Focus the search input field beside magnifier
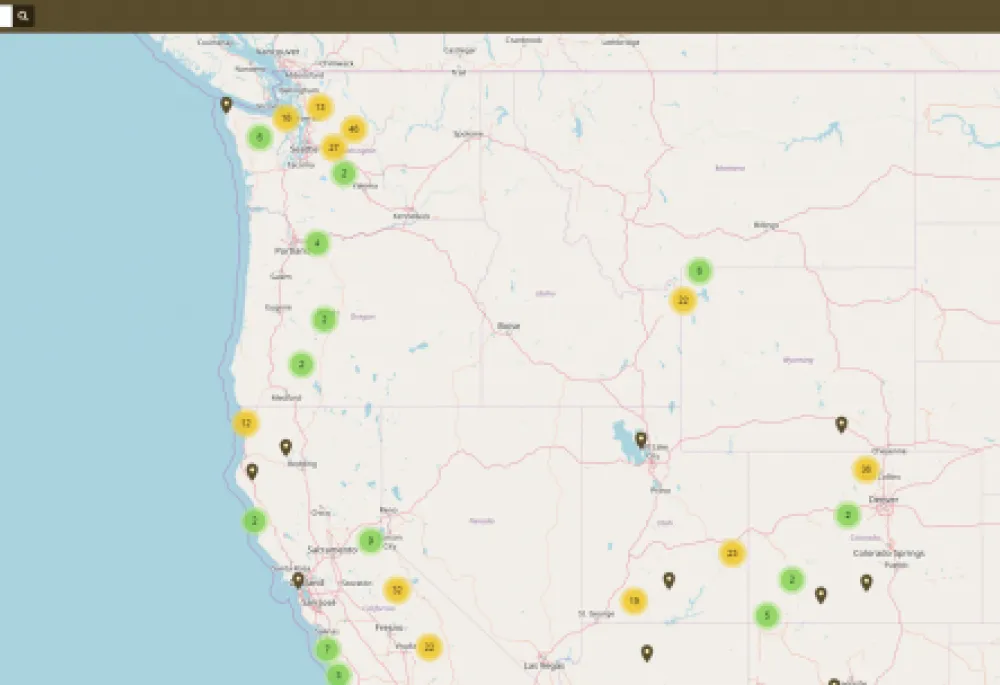Image resolution: width=1000 pixels, height=685 pixels. point(6,16)
